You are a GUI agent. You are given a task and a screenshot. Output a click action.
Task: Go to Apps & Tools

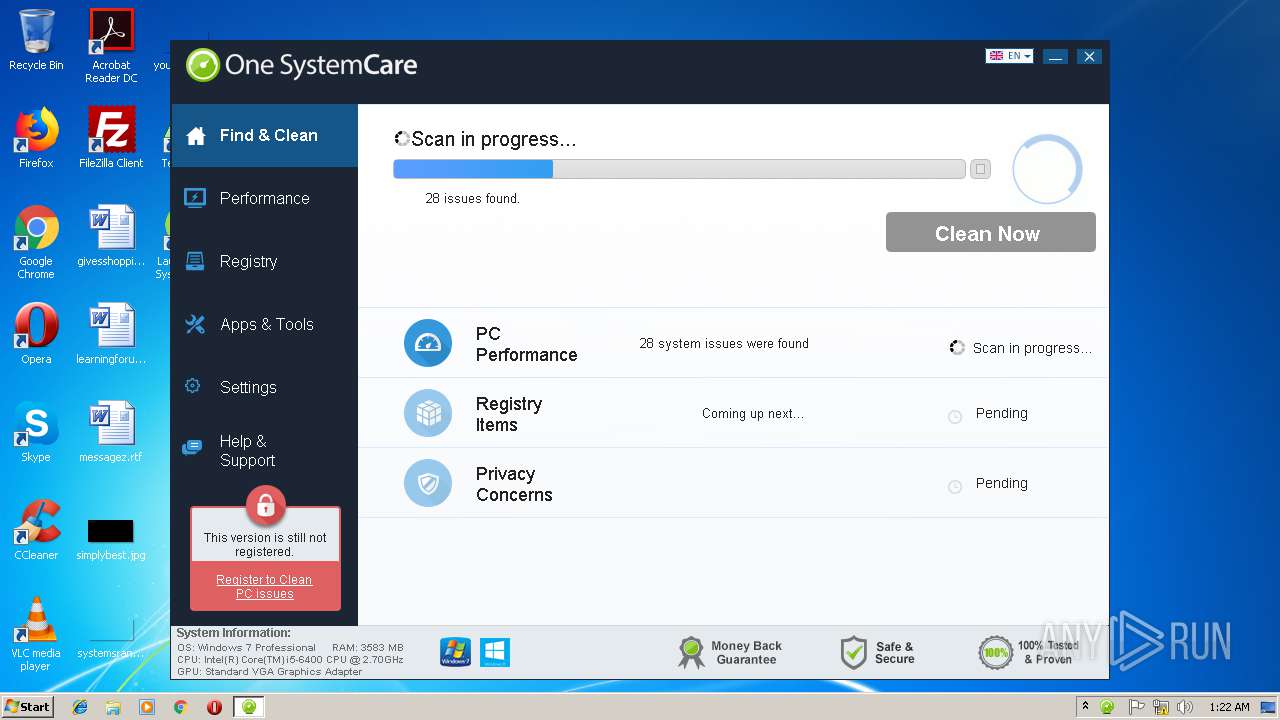264,324
